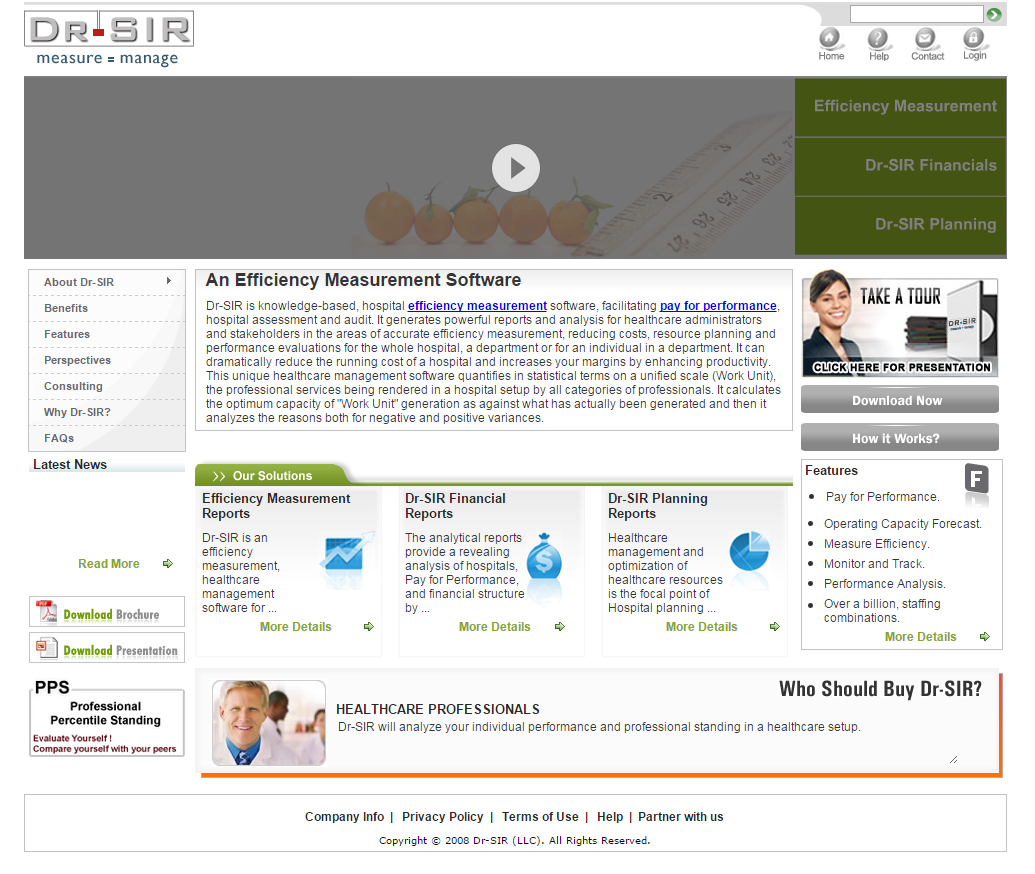The width and height of the screenshot is (1035, 874).
Task: Follow the pay for performance hyperlink
Action: click(x=718, y=306)
